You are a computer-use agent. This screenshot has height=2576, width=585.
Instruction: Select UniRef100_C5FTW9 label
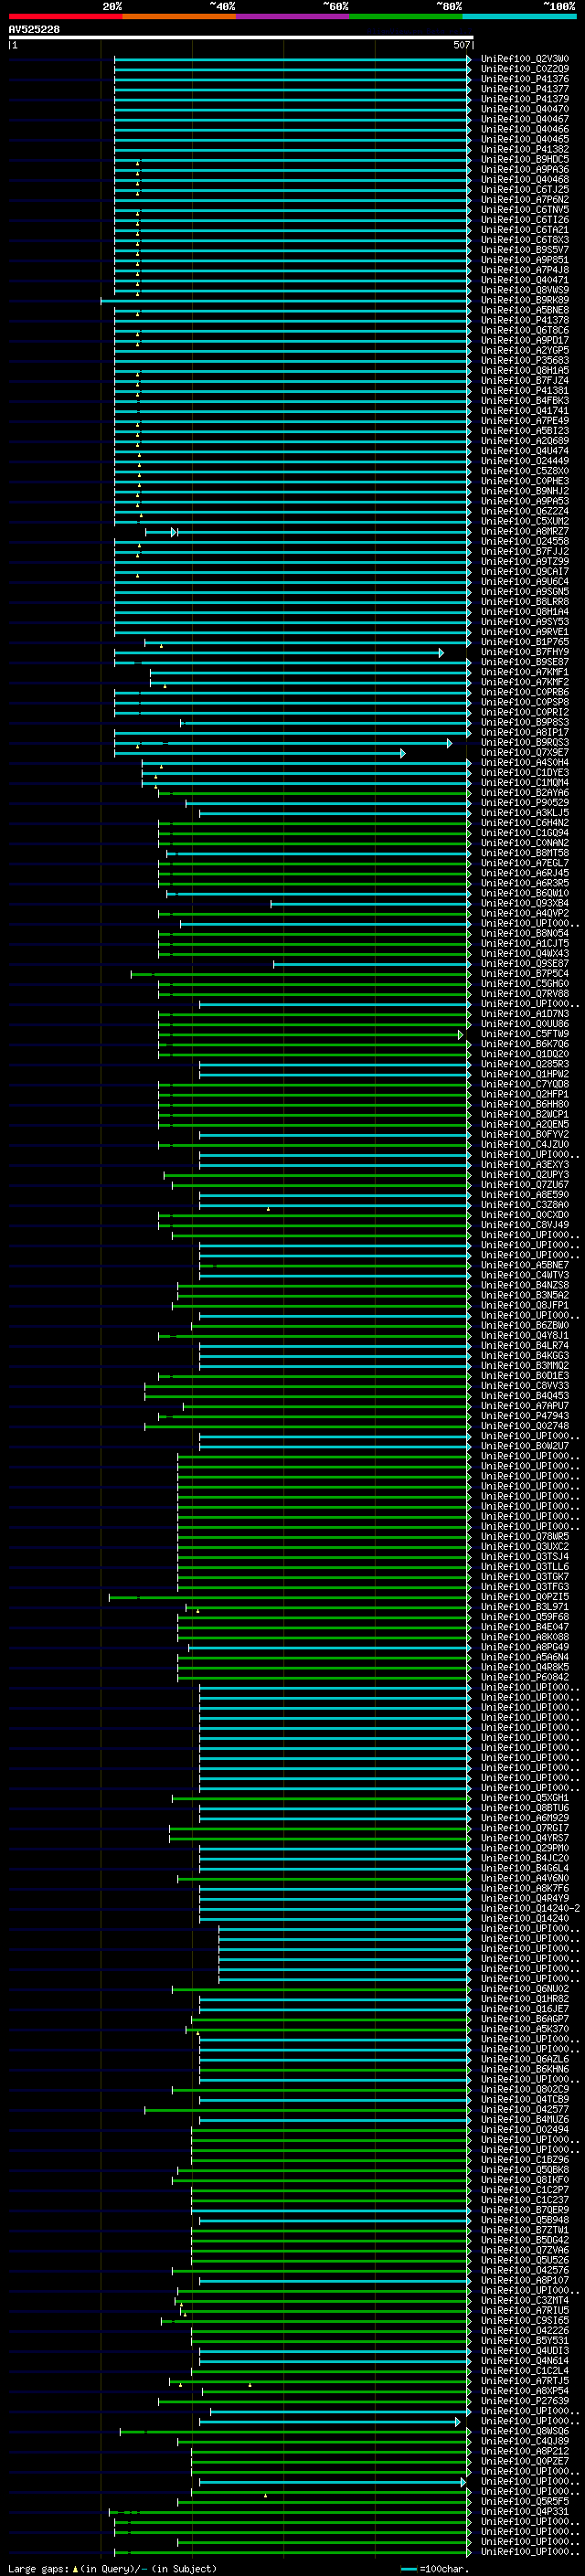(525, 1034)
